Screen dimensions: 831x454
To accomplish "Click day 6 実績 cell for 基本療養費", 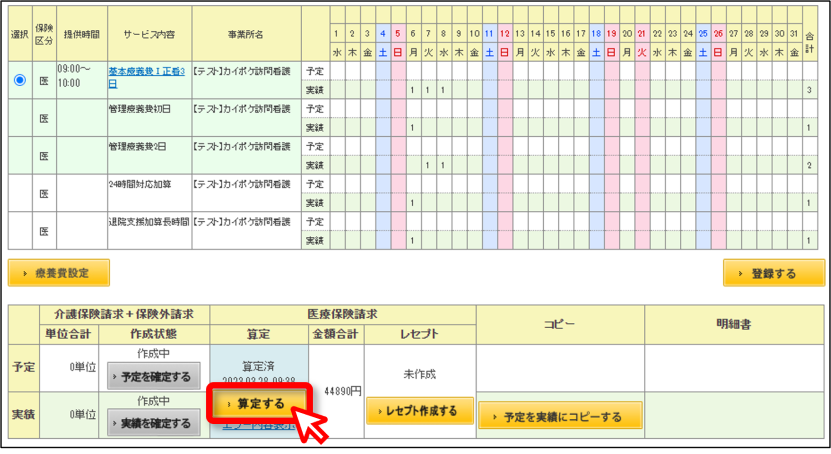I will 412,90.
